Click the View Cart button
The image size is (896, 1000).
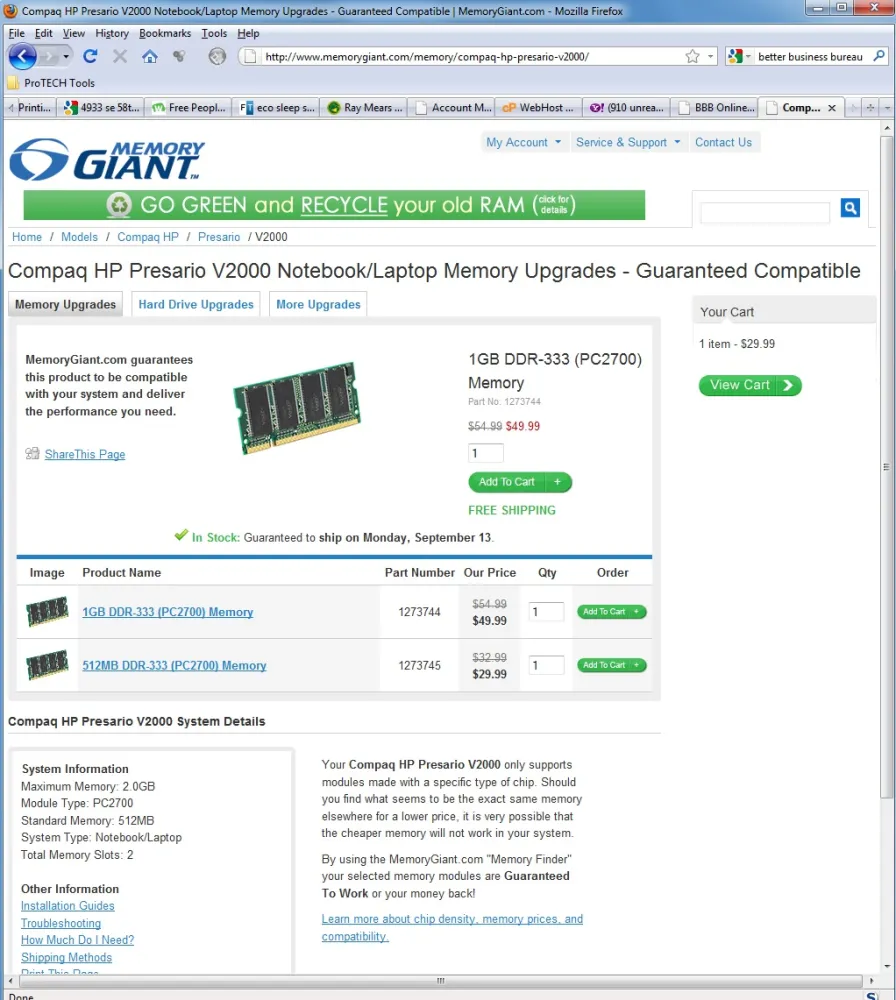[750, 385]
